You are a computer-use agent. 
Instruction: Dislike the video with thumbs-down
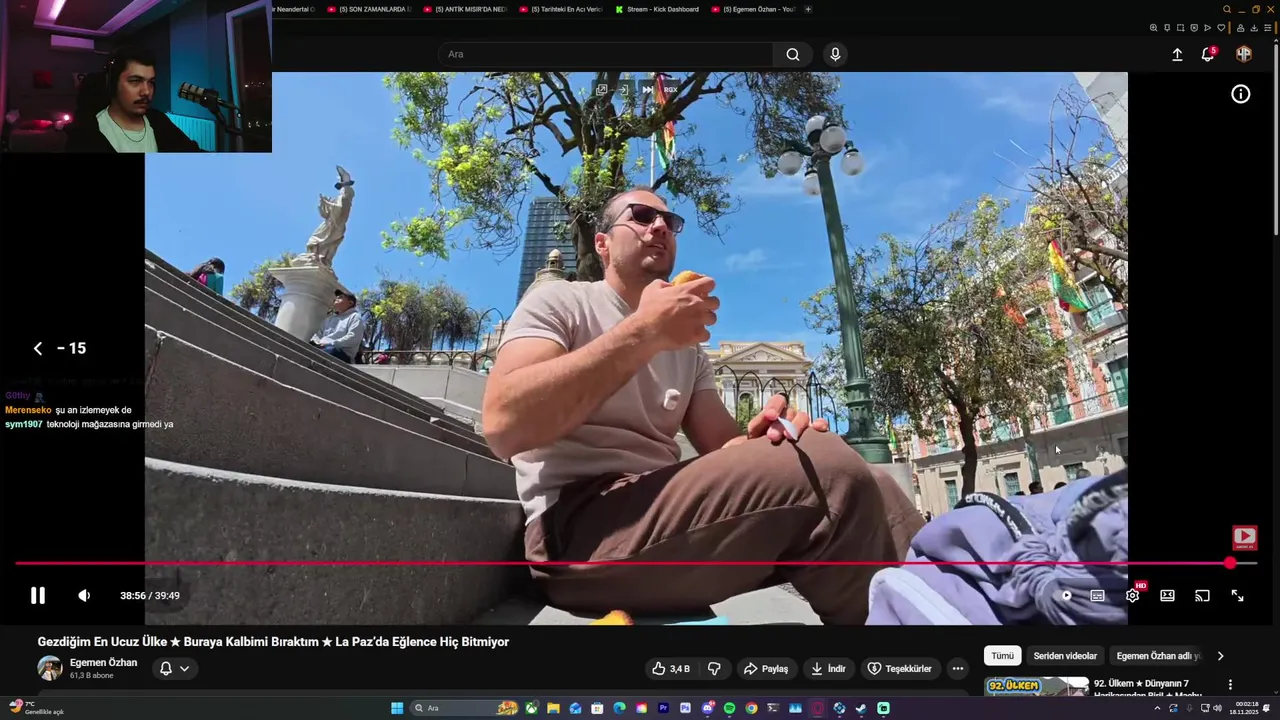click(x=714, y=668)
